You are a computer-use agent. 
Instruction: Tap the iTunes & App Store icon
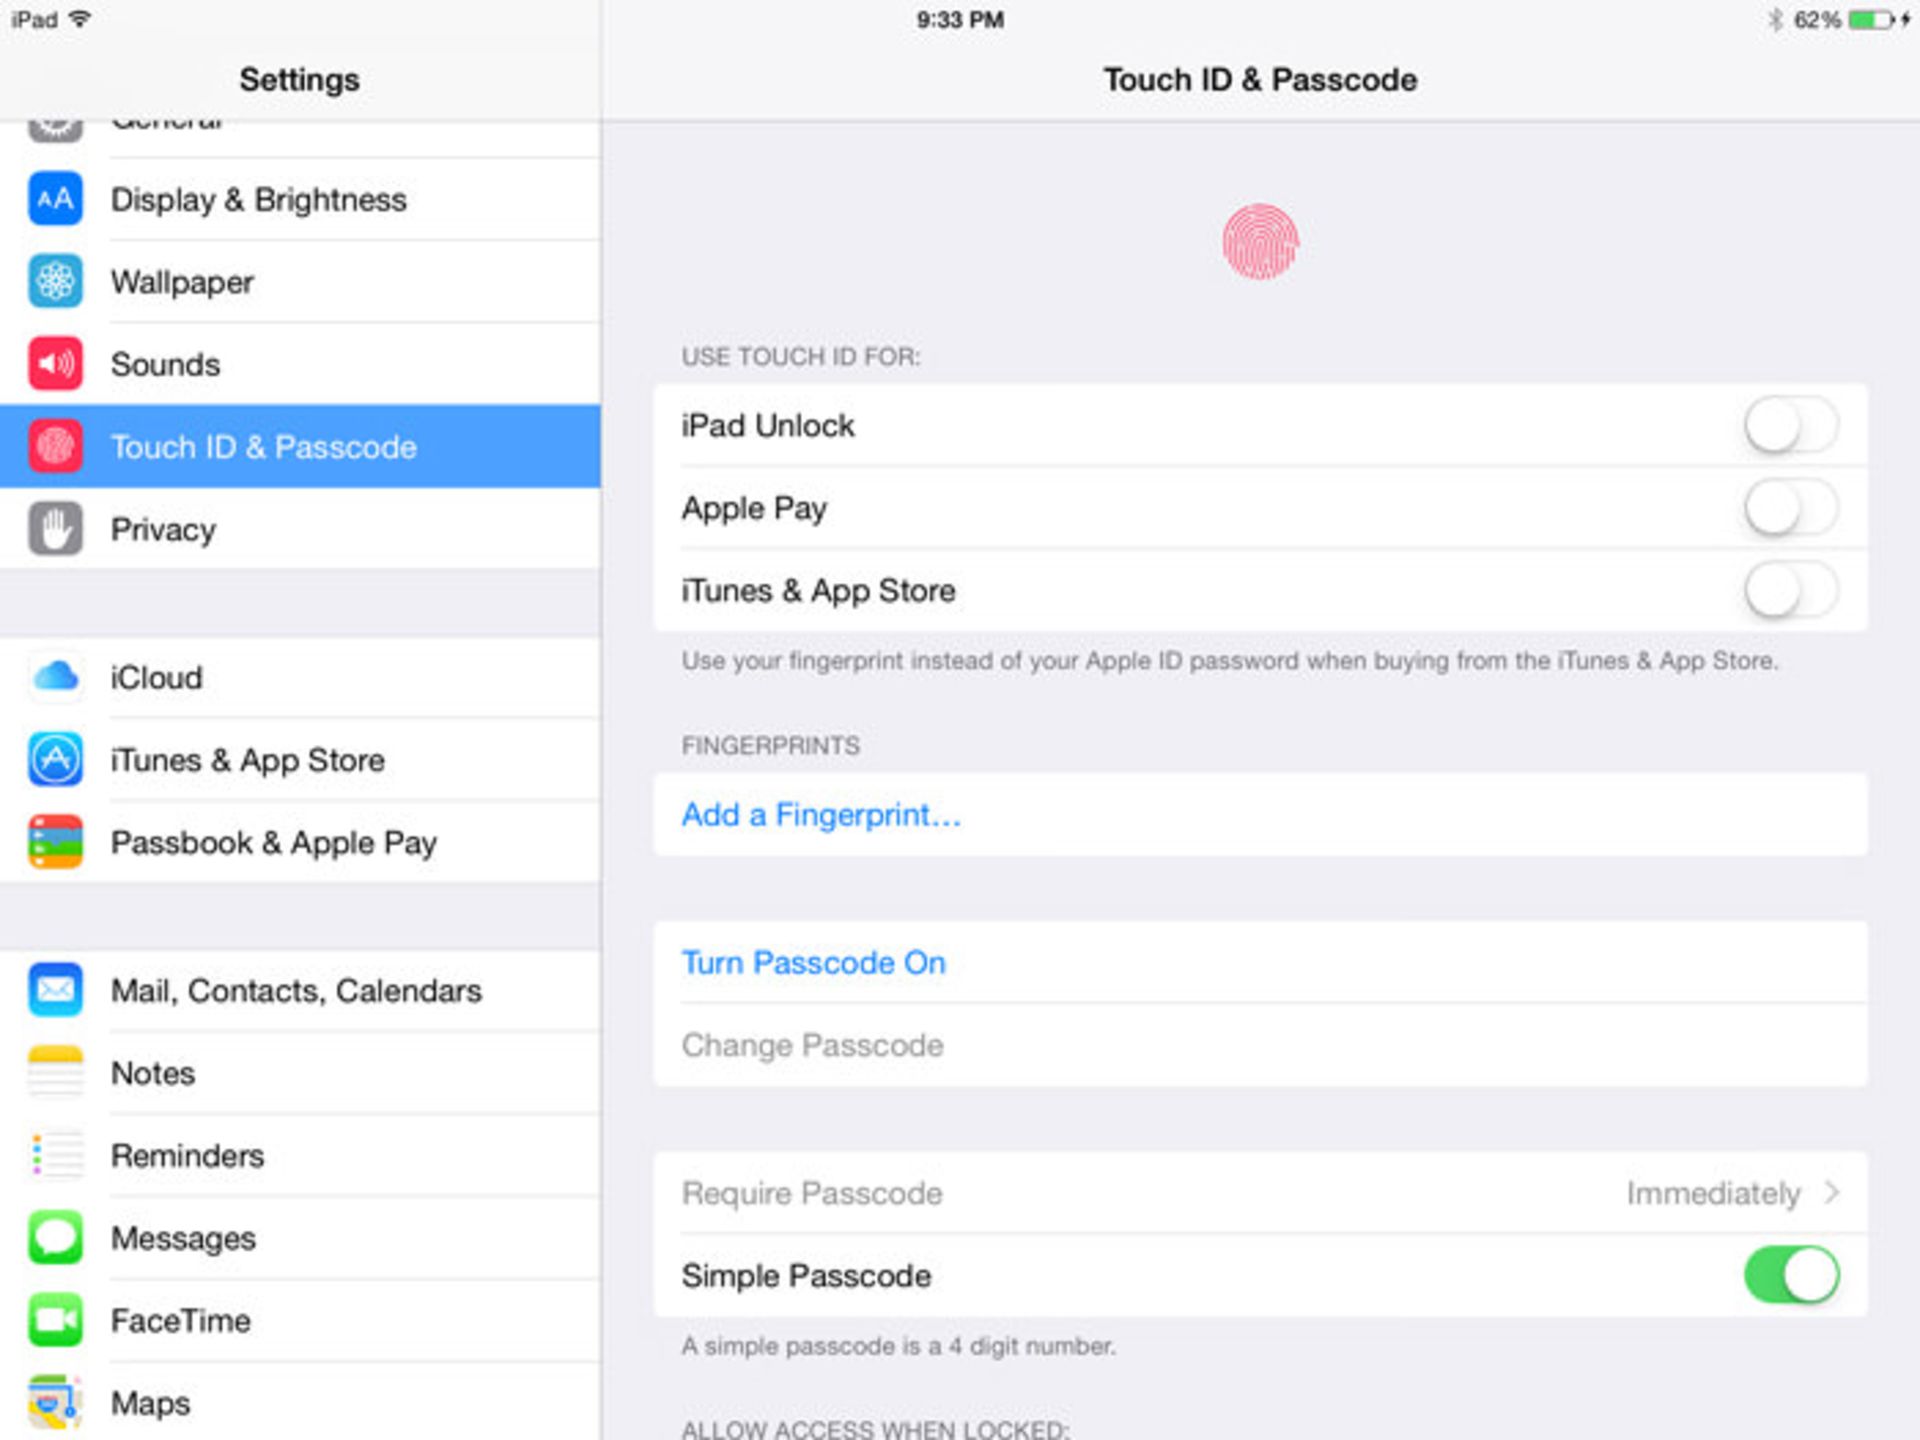pyautogui.click(x=55, y=760)
